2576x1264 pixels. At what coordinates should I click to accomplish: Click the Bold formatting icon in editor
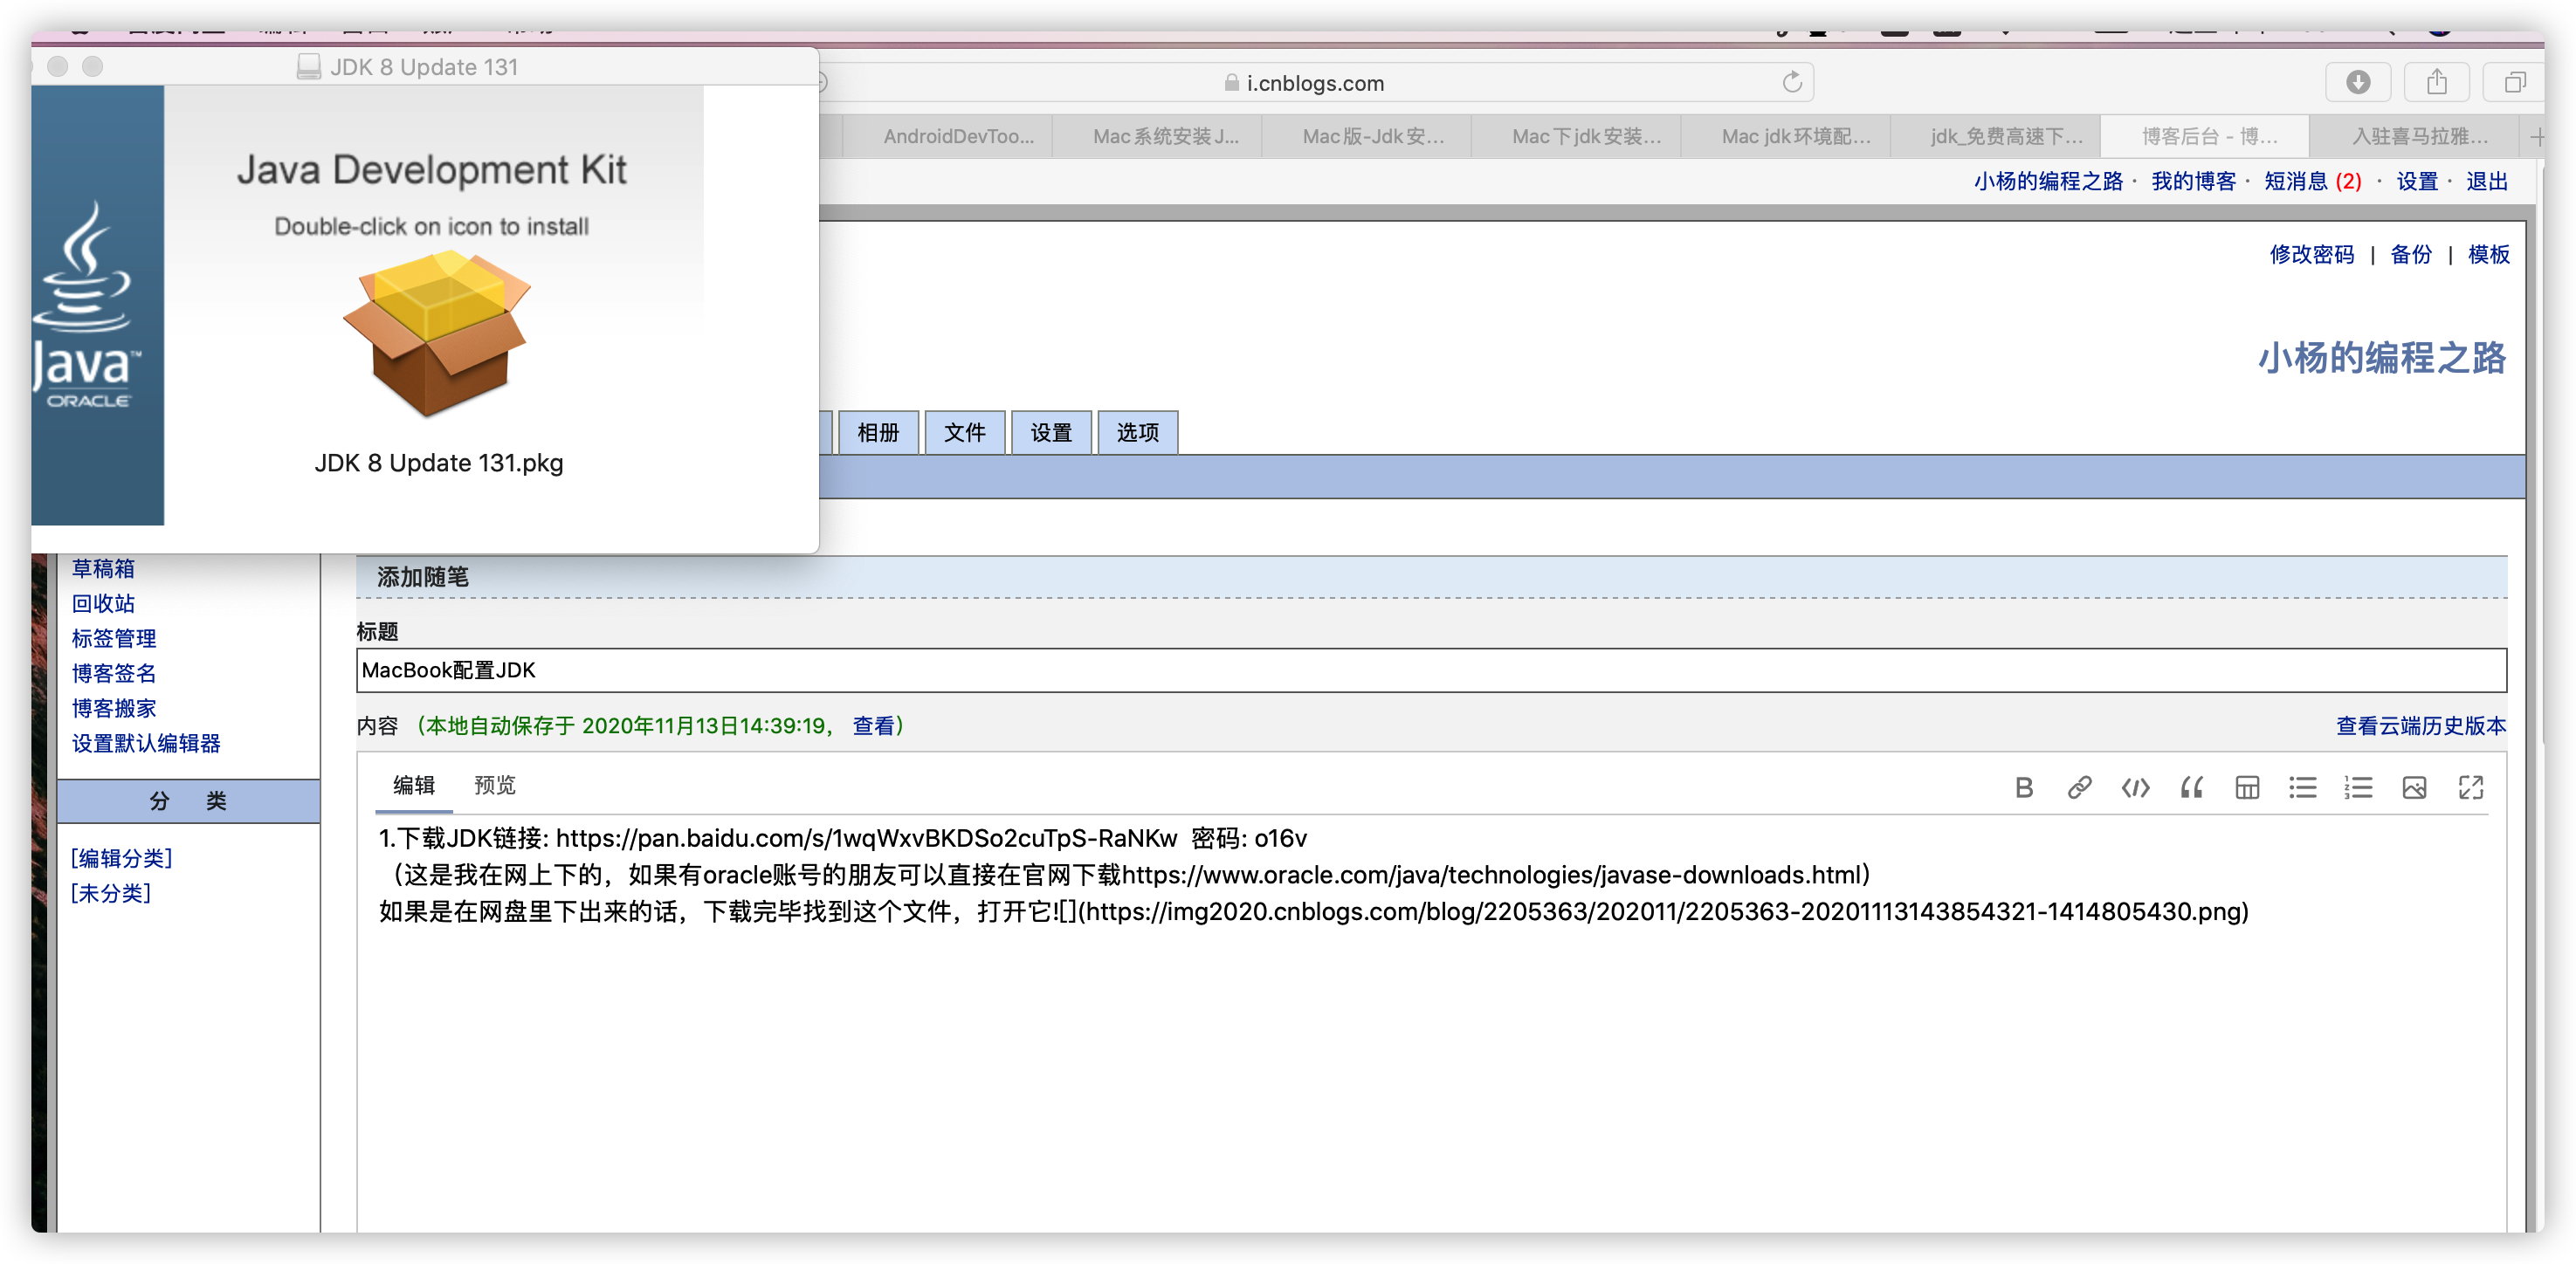coord(2023,788)
